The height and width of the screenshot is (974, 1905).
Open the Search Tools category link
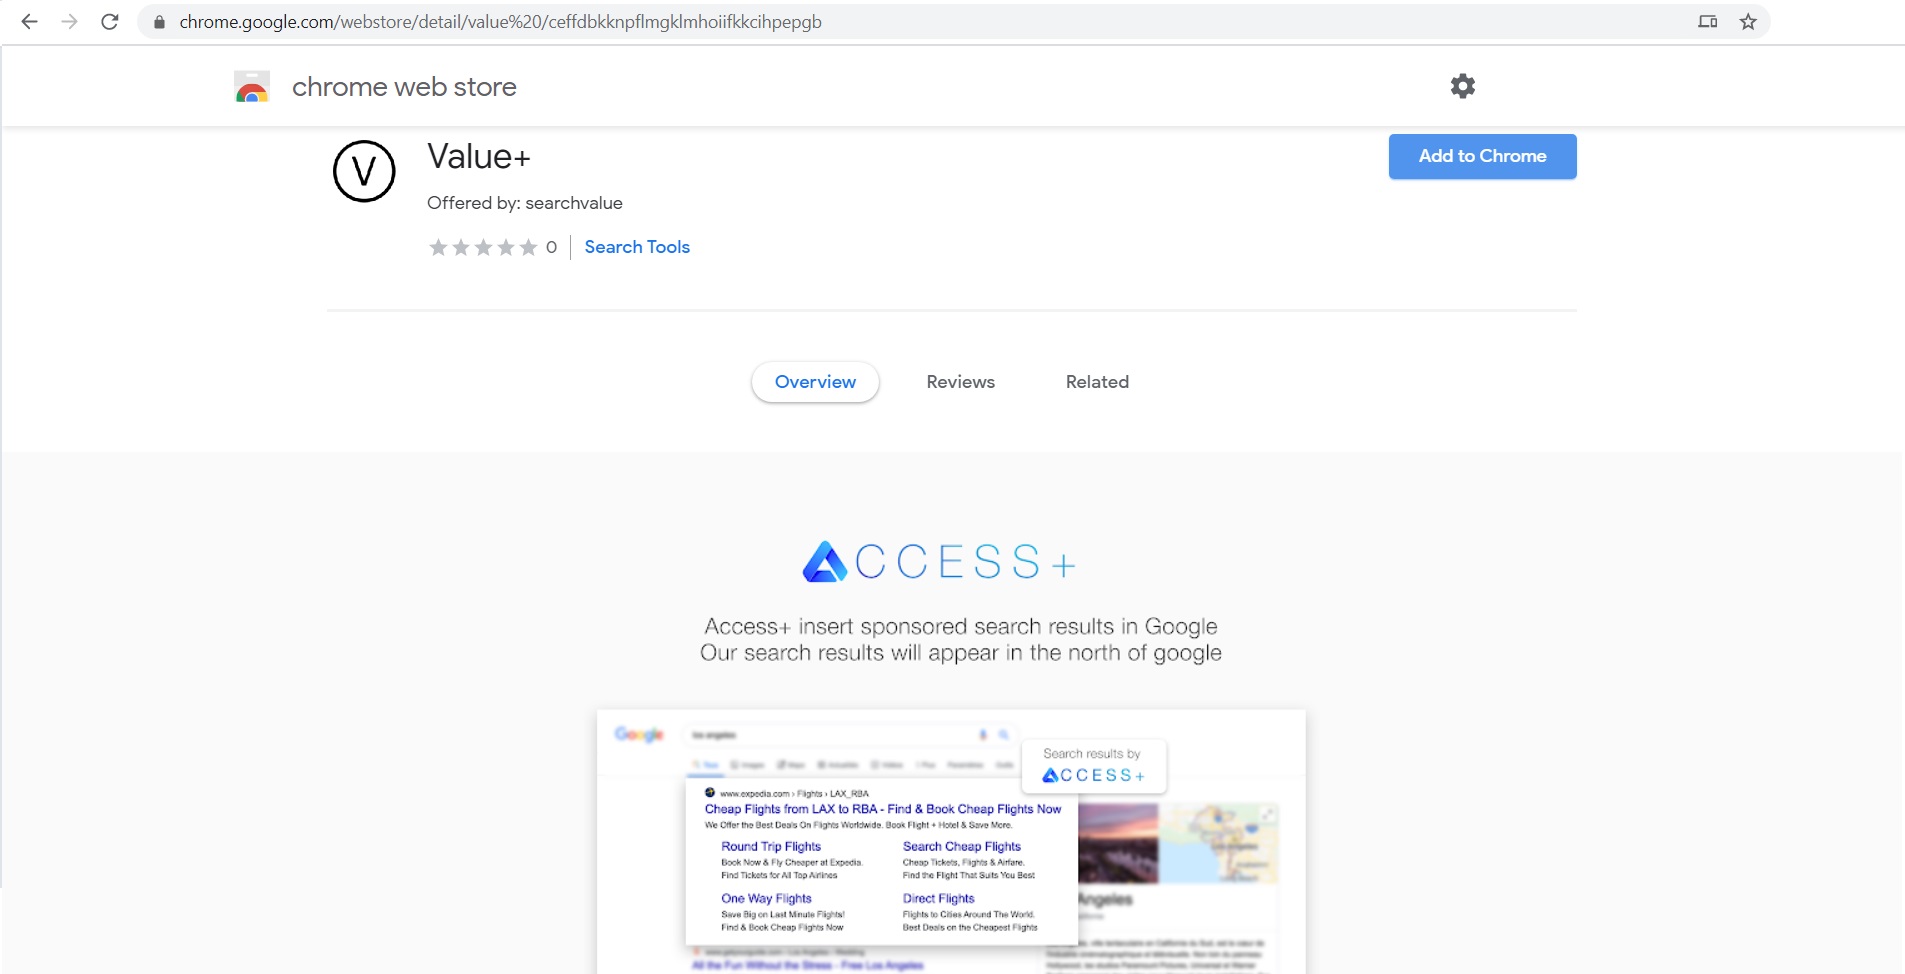point(637,247)
